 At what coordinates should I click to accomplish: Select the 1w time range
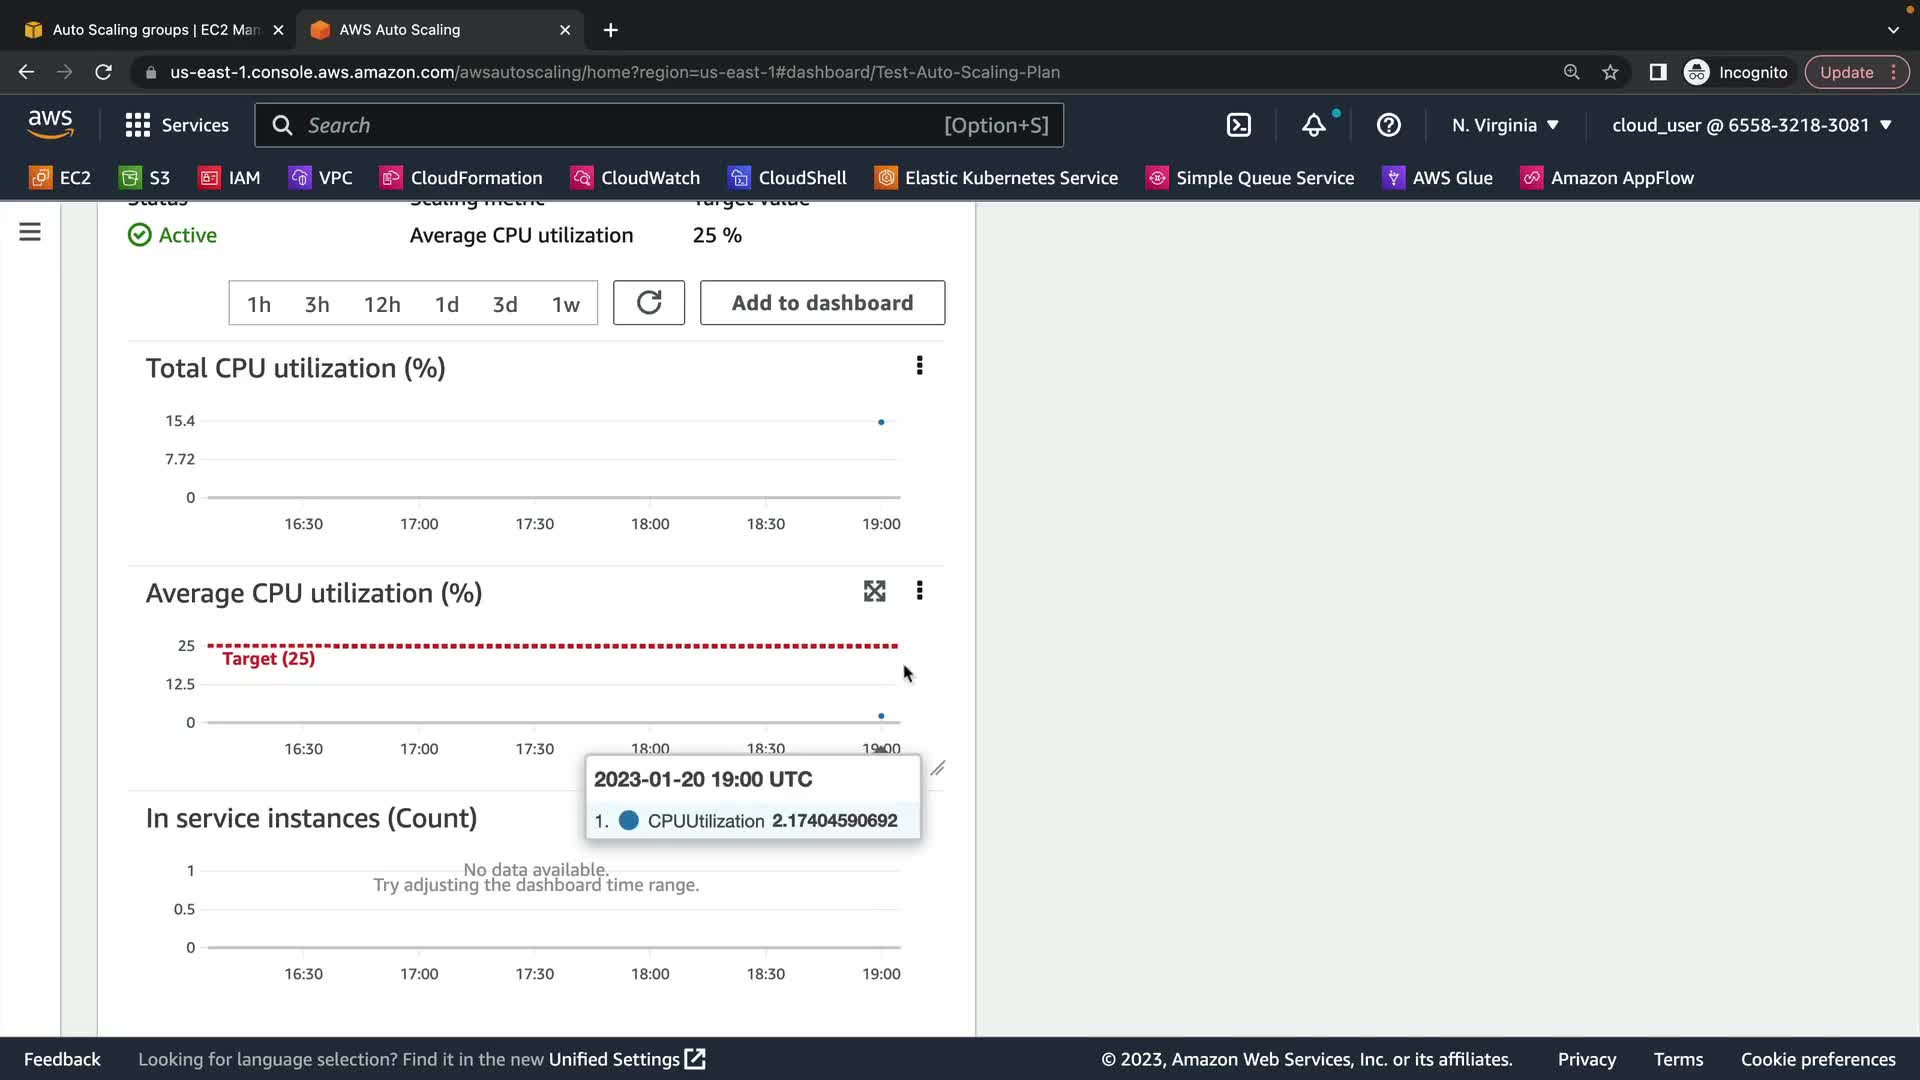(565, 304)
